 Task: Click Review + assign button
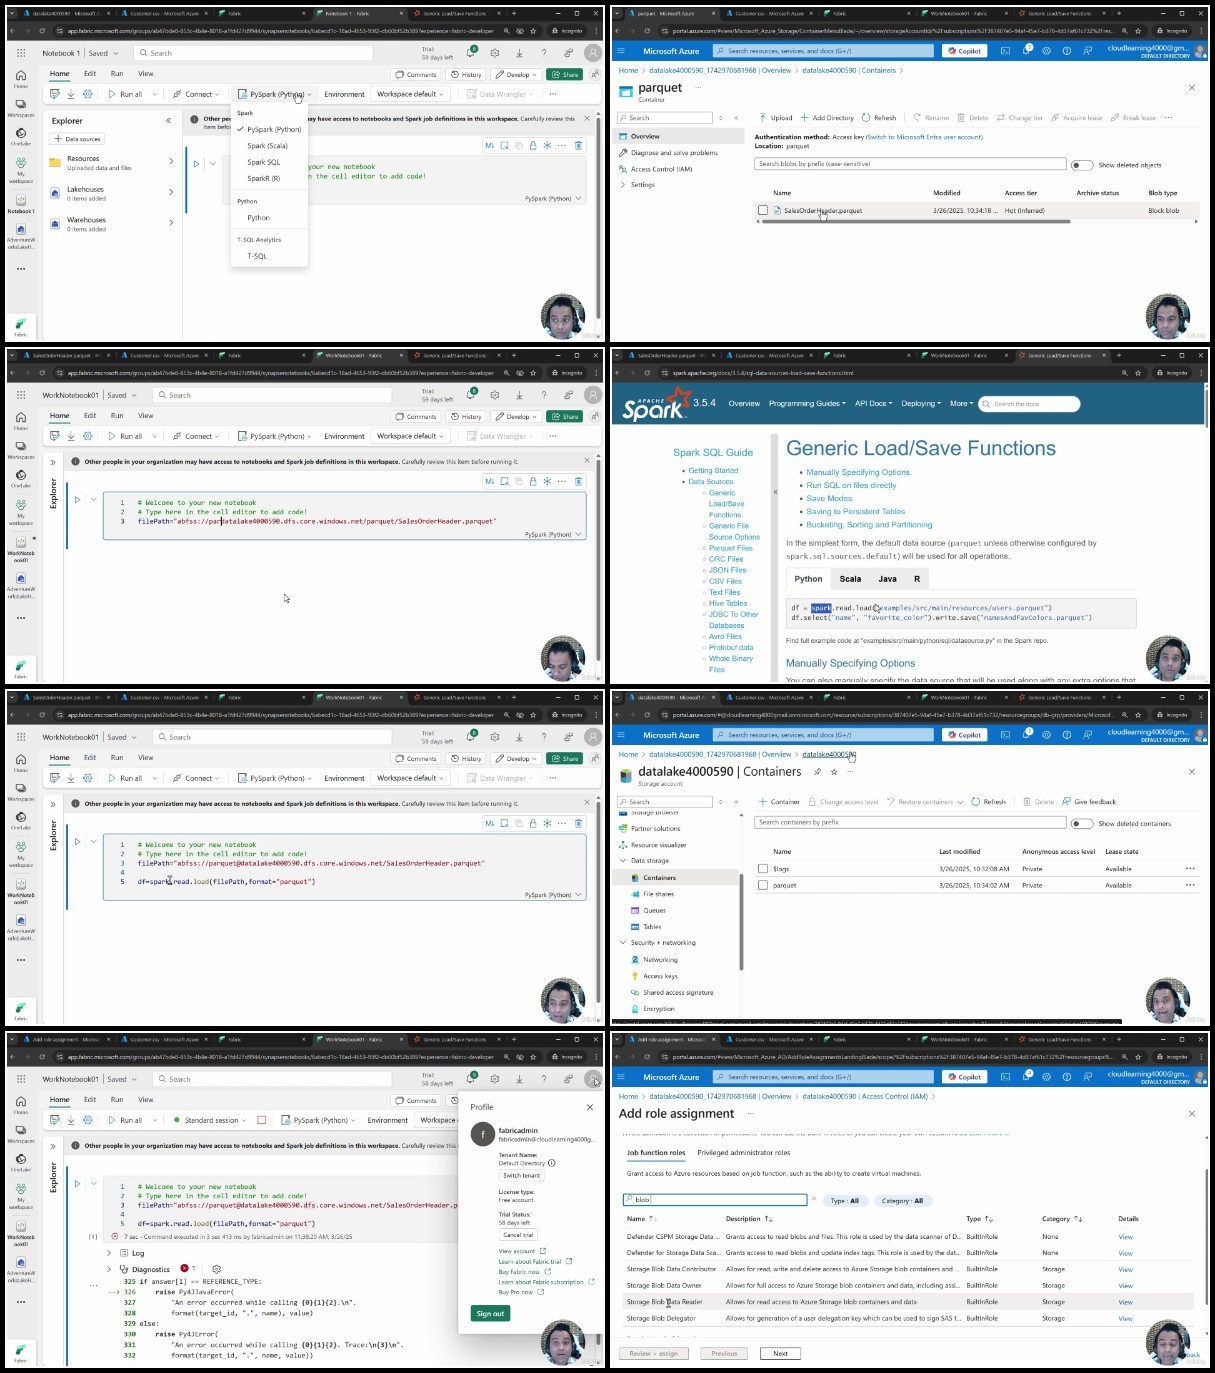pos(654,1354)
